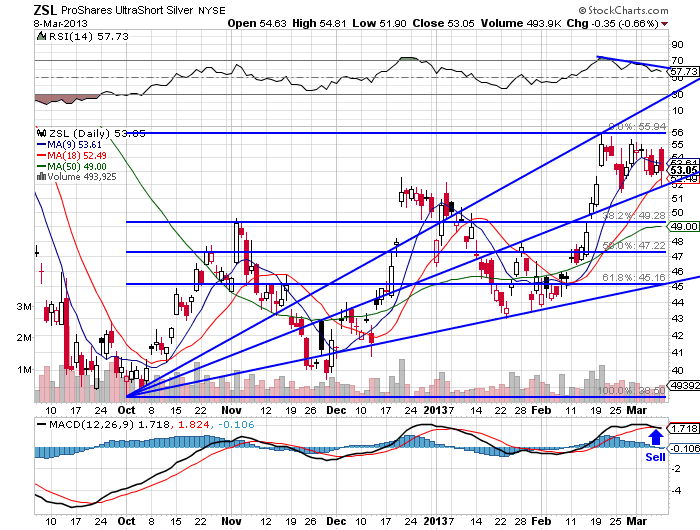Click the RSI 70 overbought level label
700x530 pixels.
click(677, 60)
